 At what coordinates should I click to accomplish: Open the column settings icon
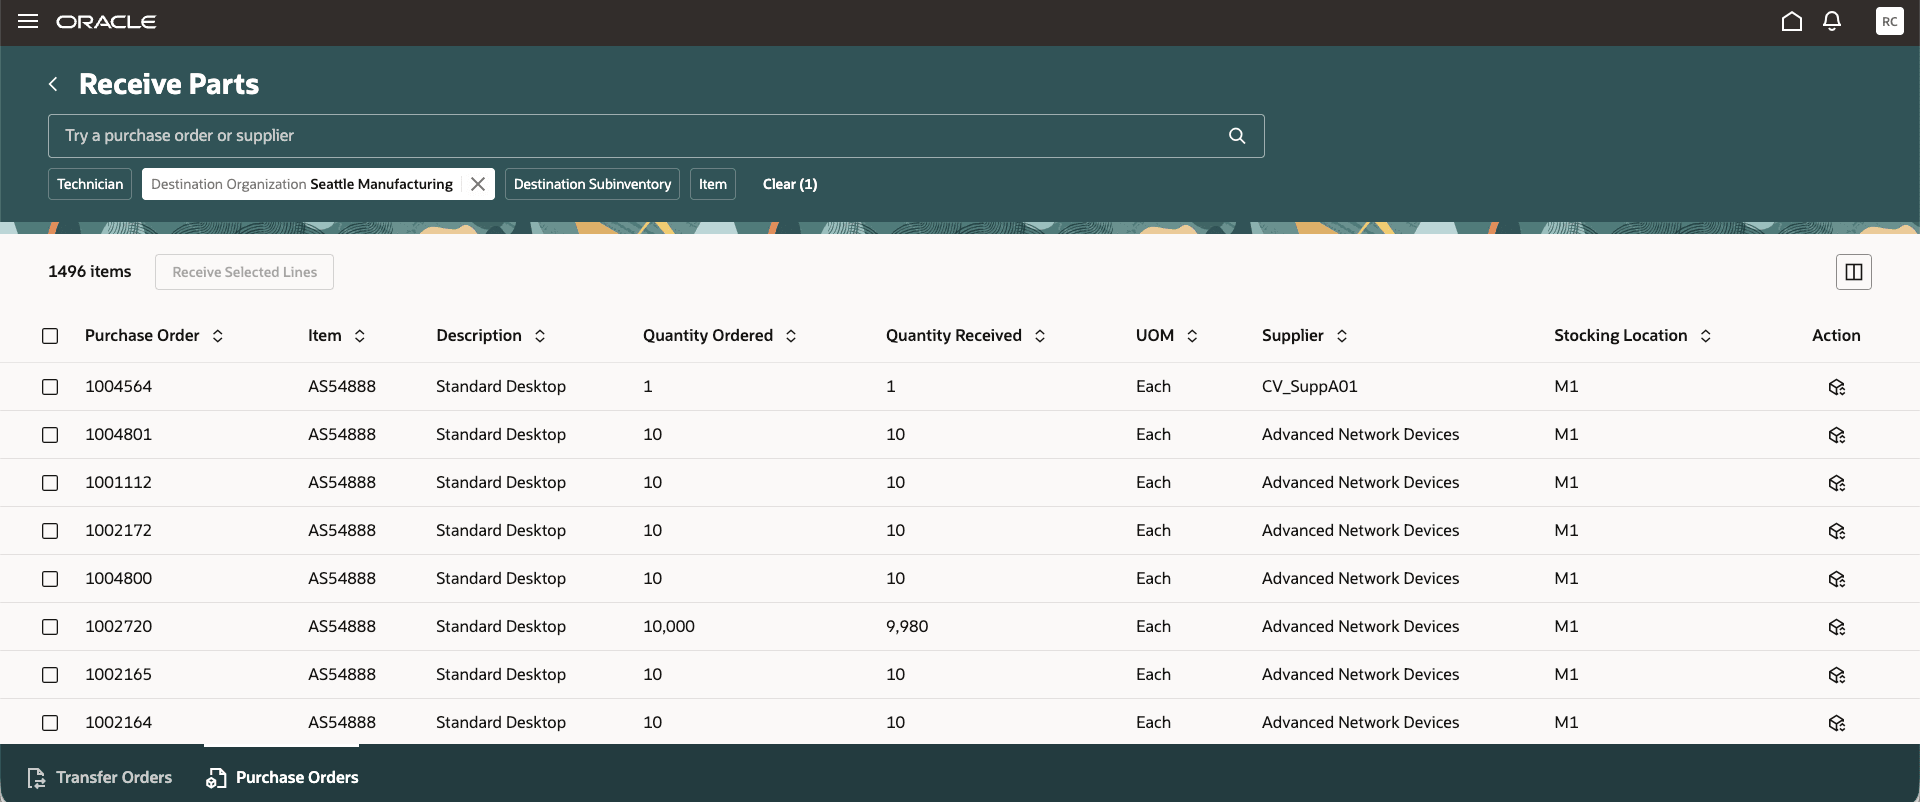point(1853,272)
